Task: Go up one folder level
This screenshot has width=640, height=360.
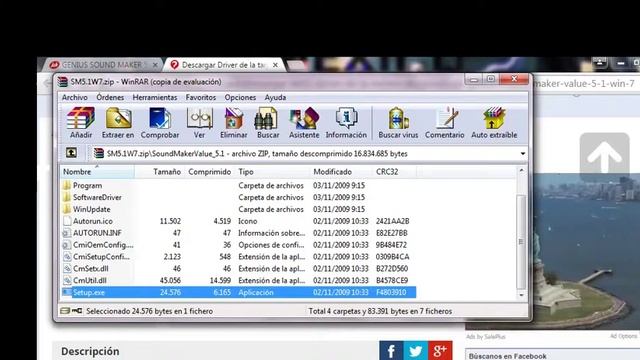Action: (x=71, y=153)
